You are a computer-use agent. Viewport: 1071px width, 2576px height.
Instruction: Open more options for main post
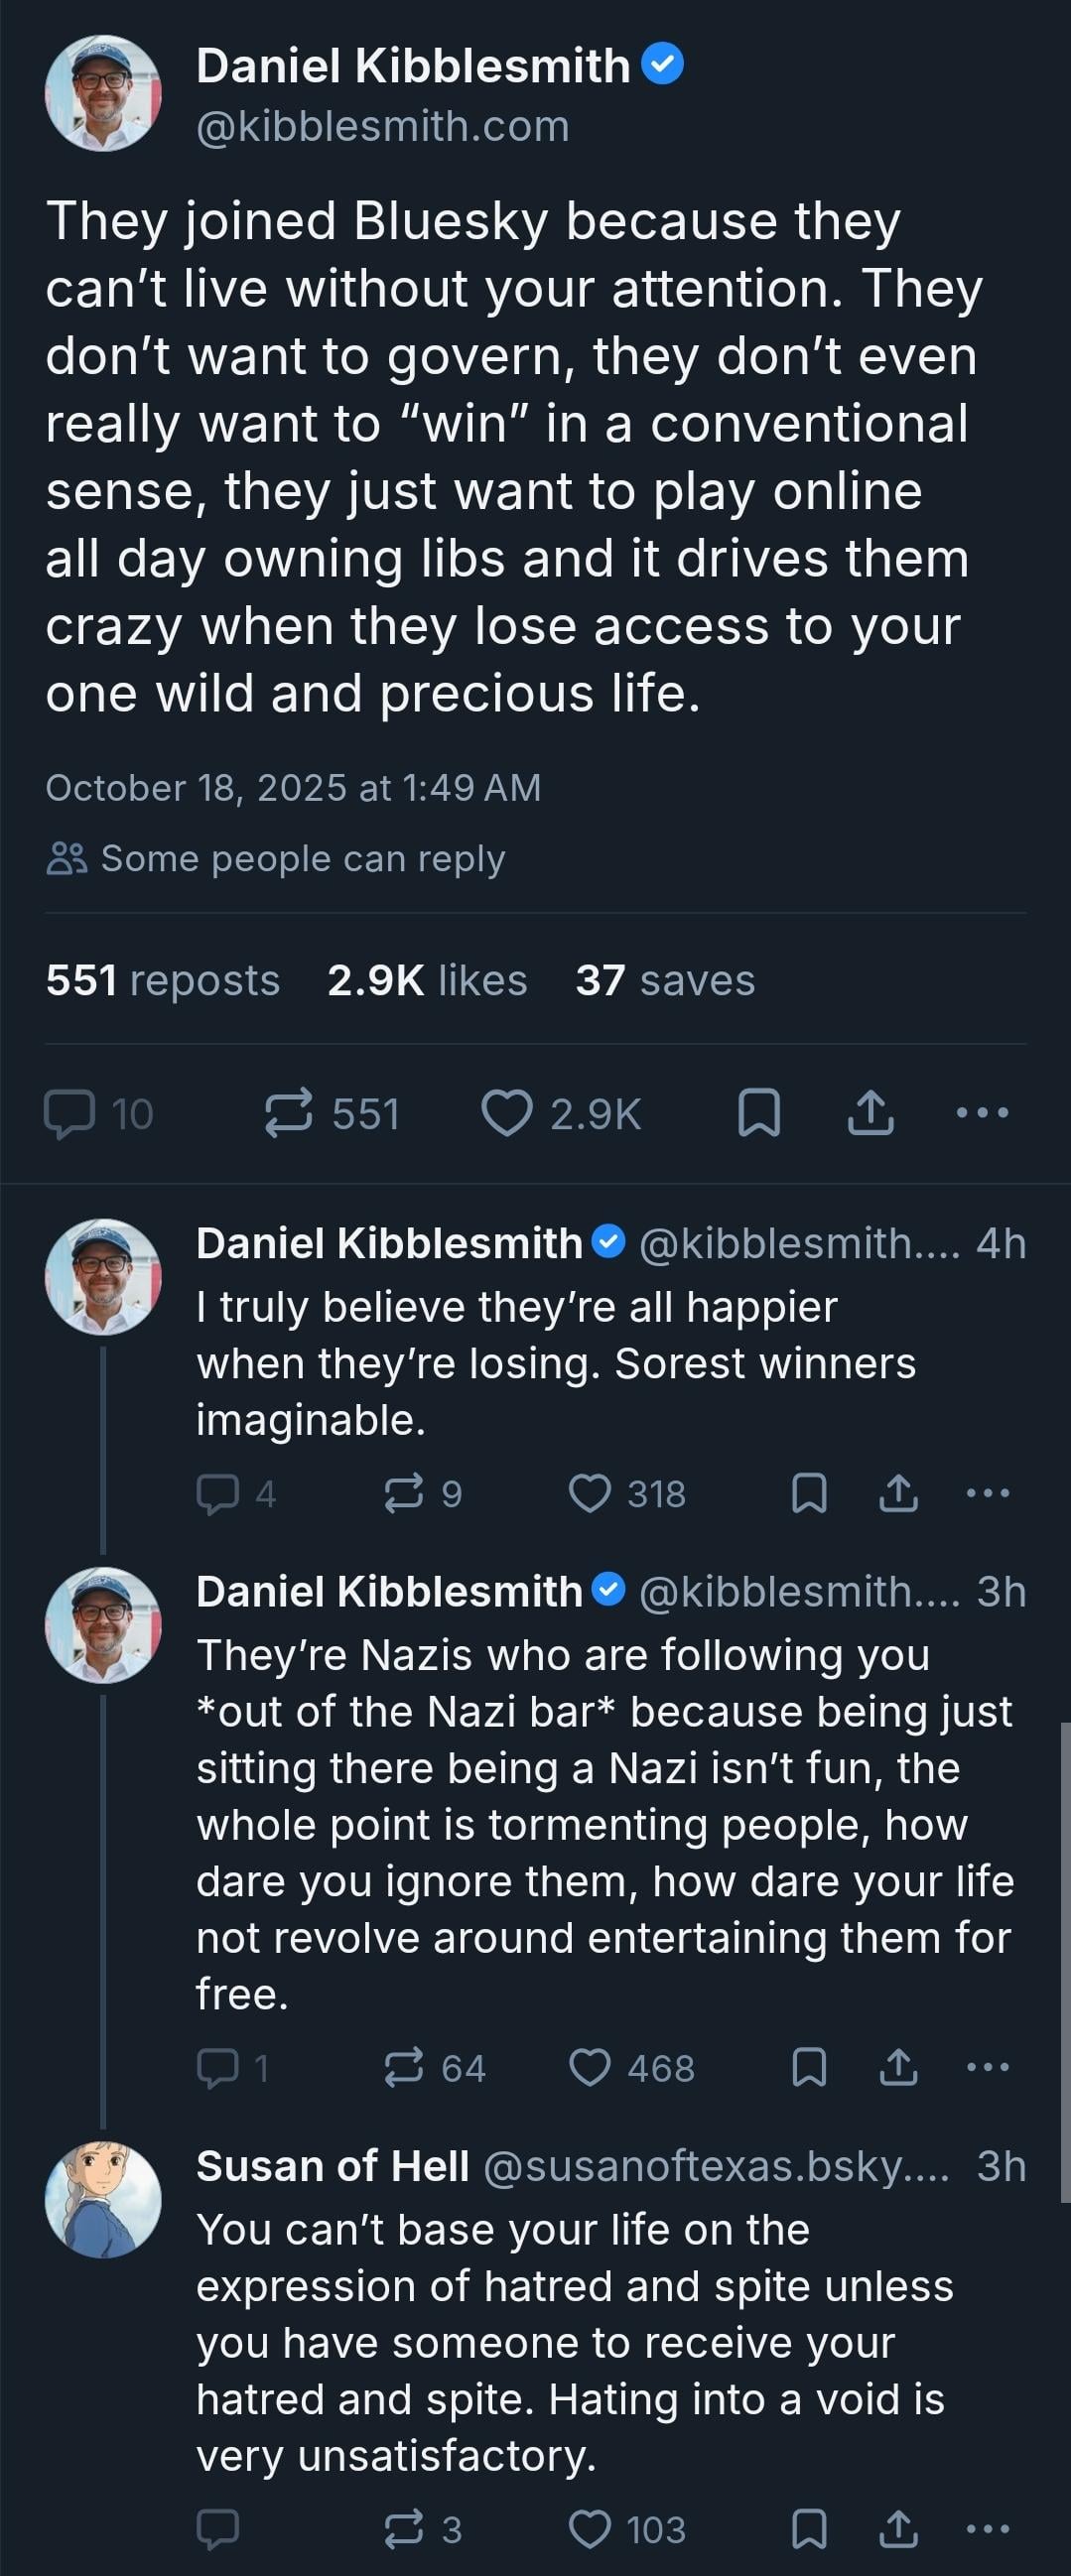tap(982, 1113)
